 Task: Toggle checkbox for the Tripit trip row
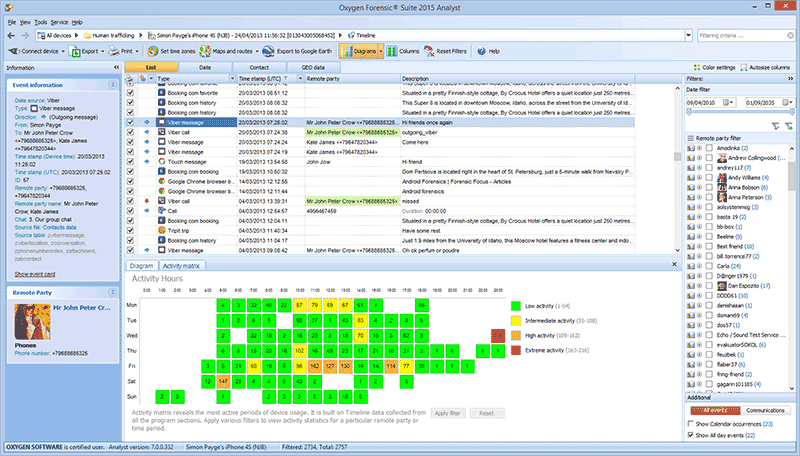click(131, 231)
